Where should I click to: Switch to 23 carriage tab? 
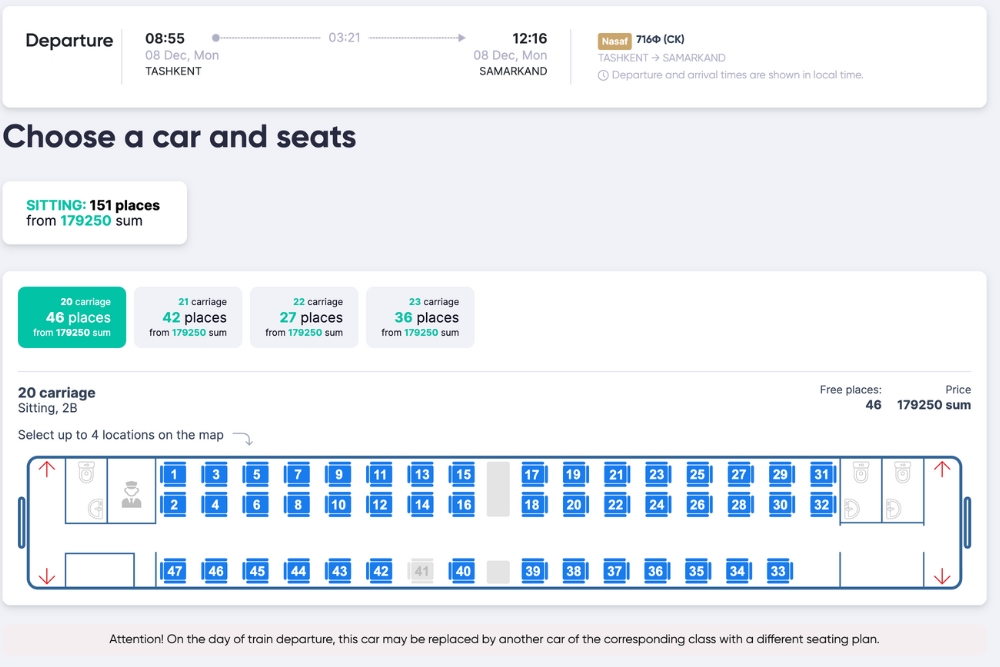coord(420,317)
